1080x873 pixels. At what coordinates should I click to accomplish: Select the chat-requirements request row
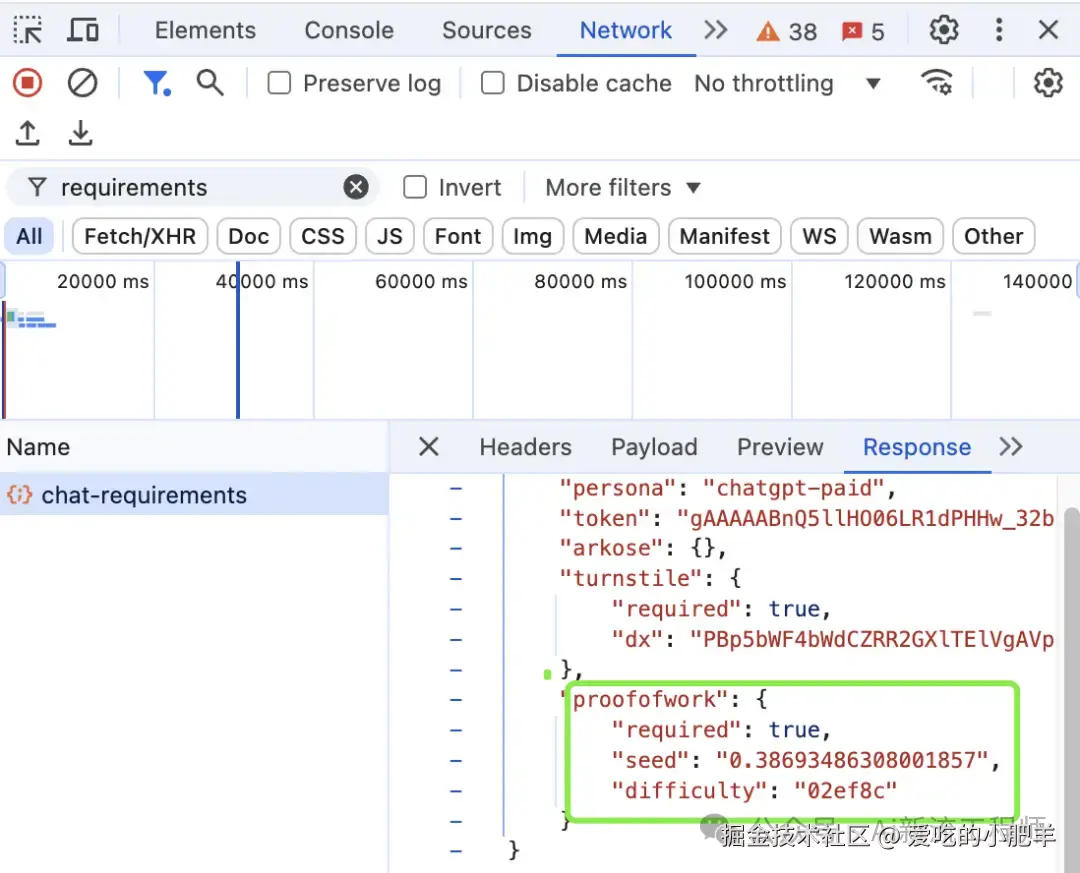194,495
